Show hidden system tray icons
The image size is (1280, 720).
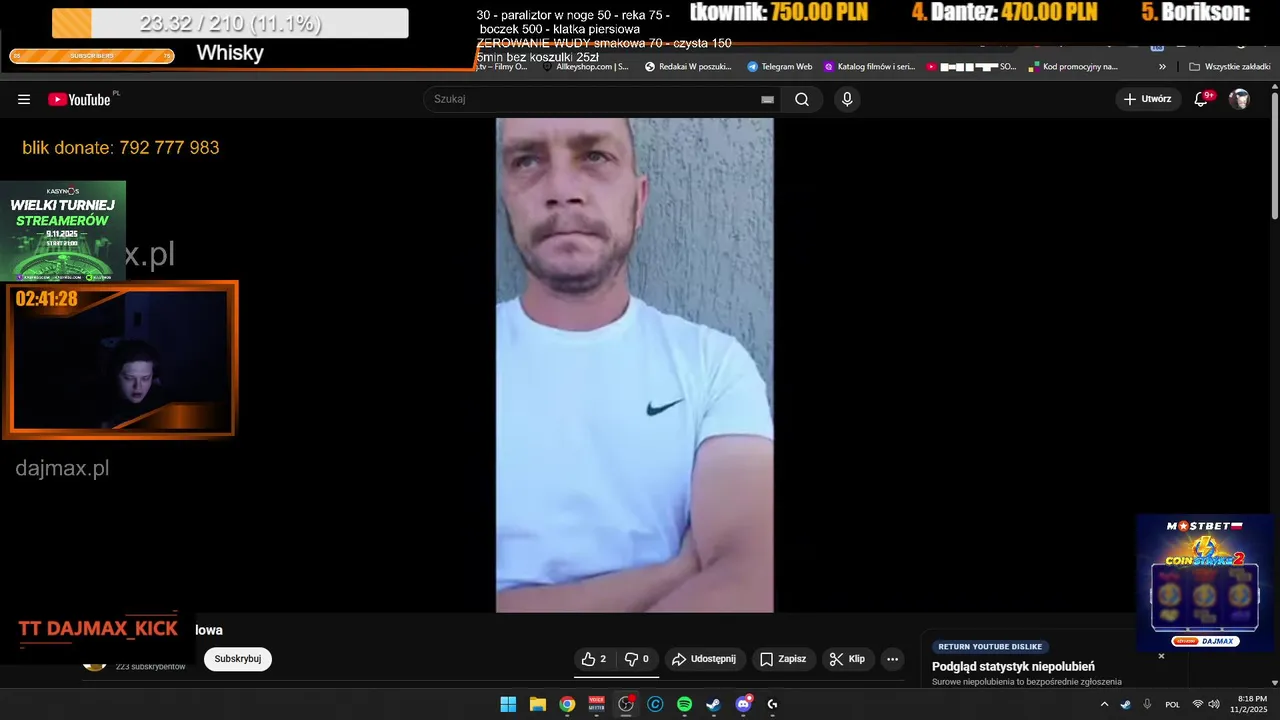[x=1104, y=704]
